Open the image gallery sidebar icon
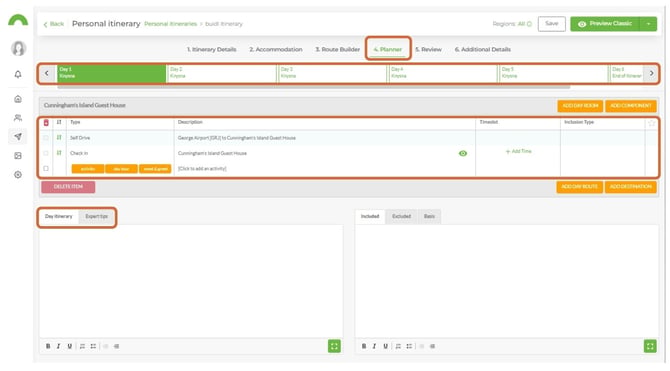This screenshot has height=371, width=670. pyautogui.click(x=18, y=156)
